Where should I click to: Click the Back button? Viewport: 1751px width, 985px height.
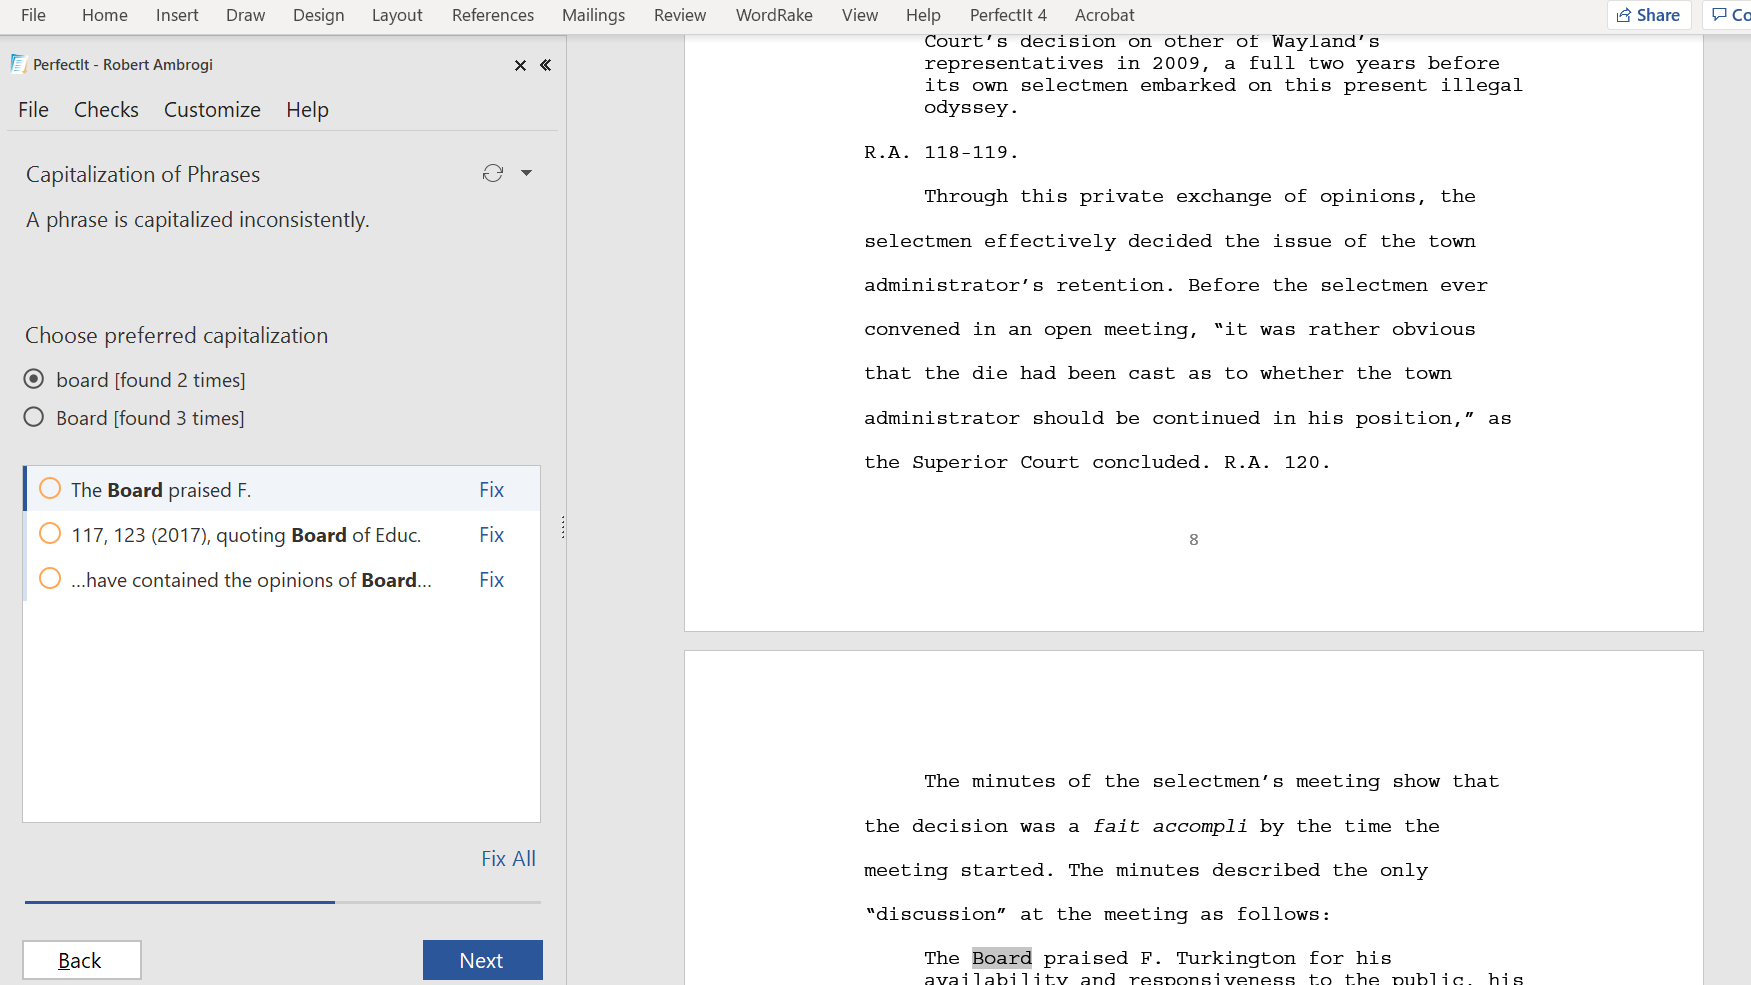click(82, 960)
